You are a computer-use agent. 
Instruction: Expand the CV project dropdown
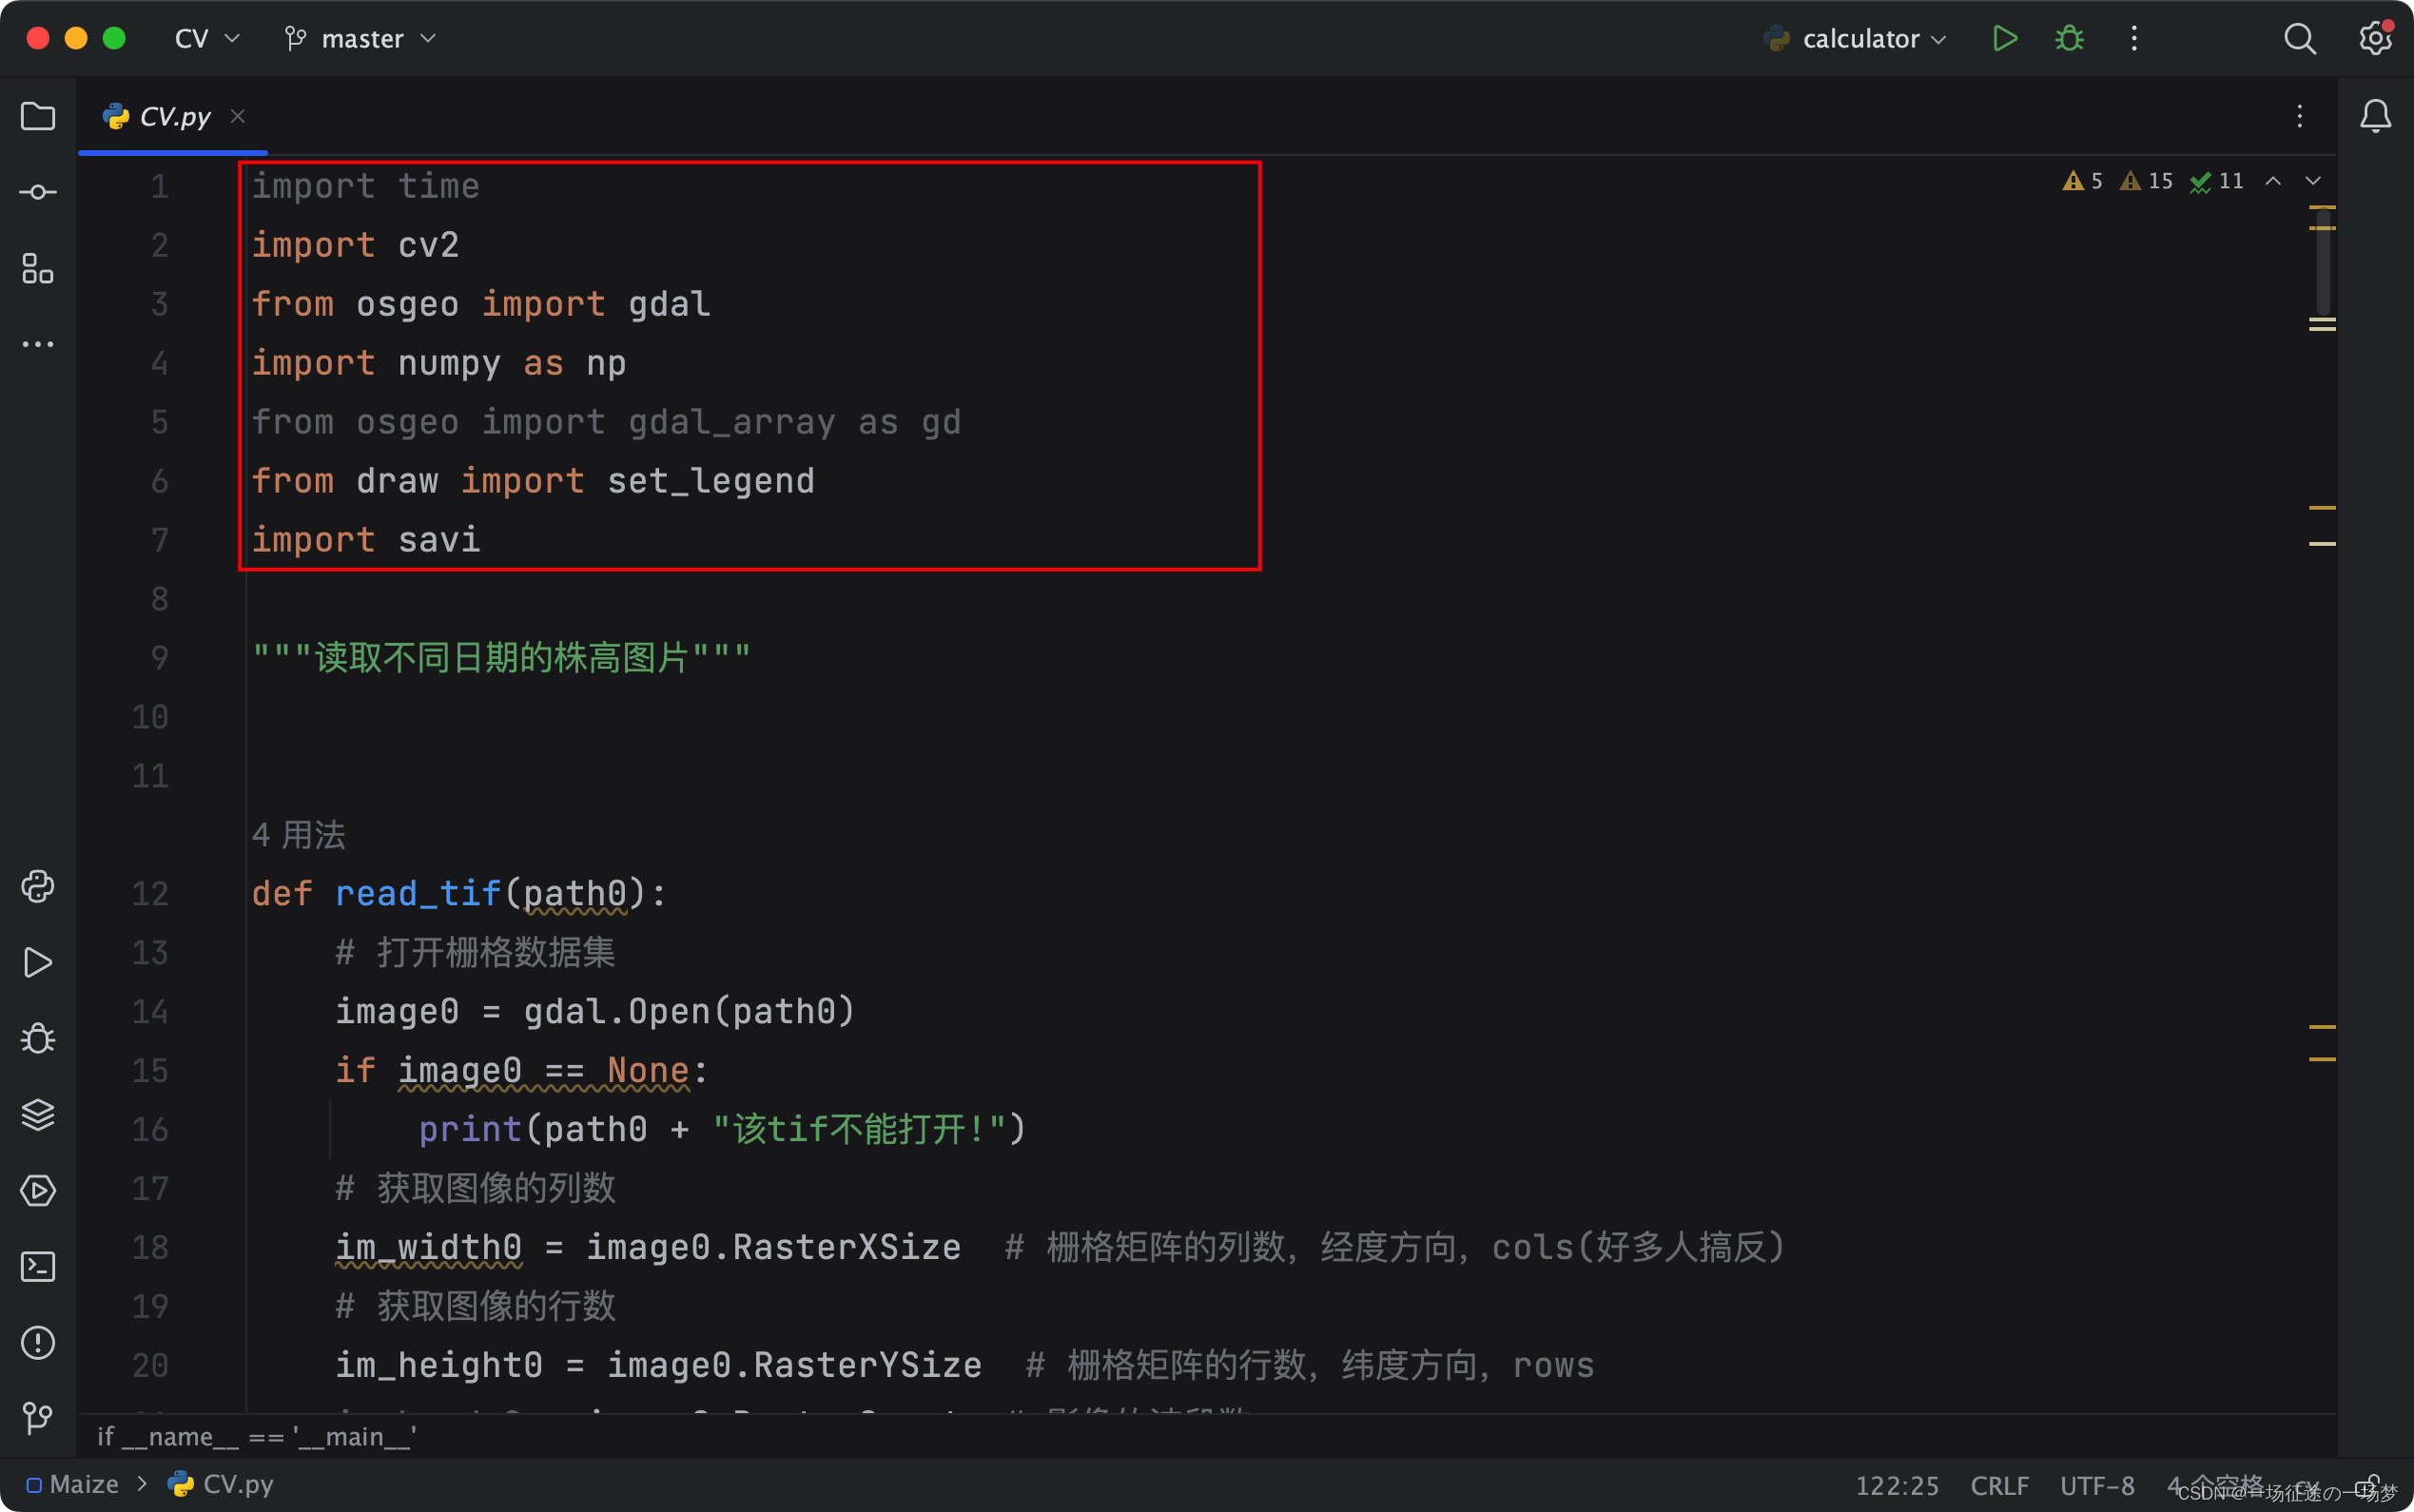[207, 39]
